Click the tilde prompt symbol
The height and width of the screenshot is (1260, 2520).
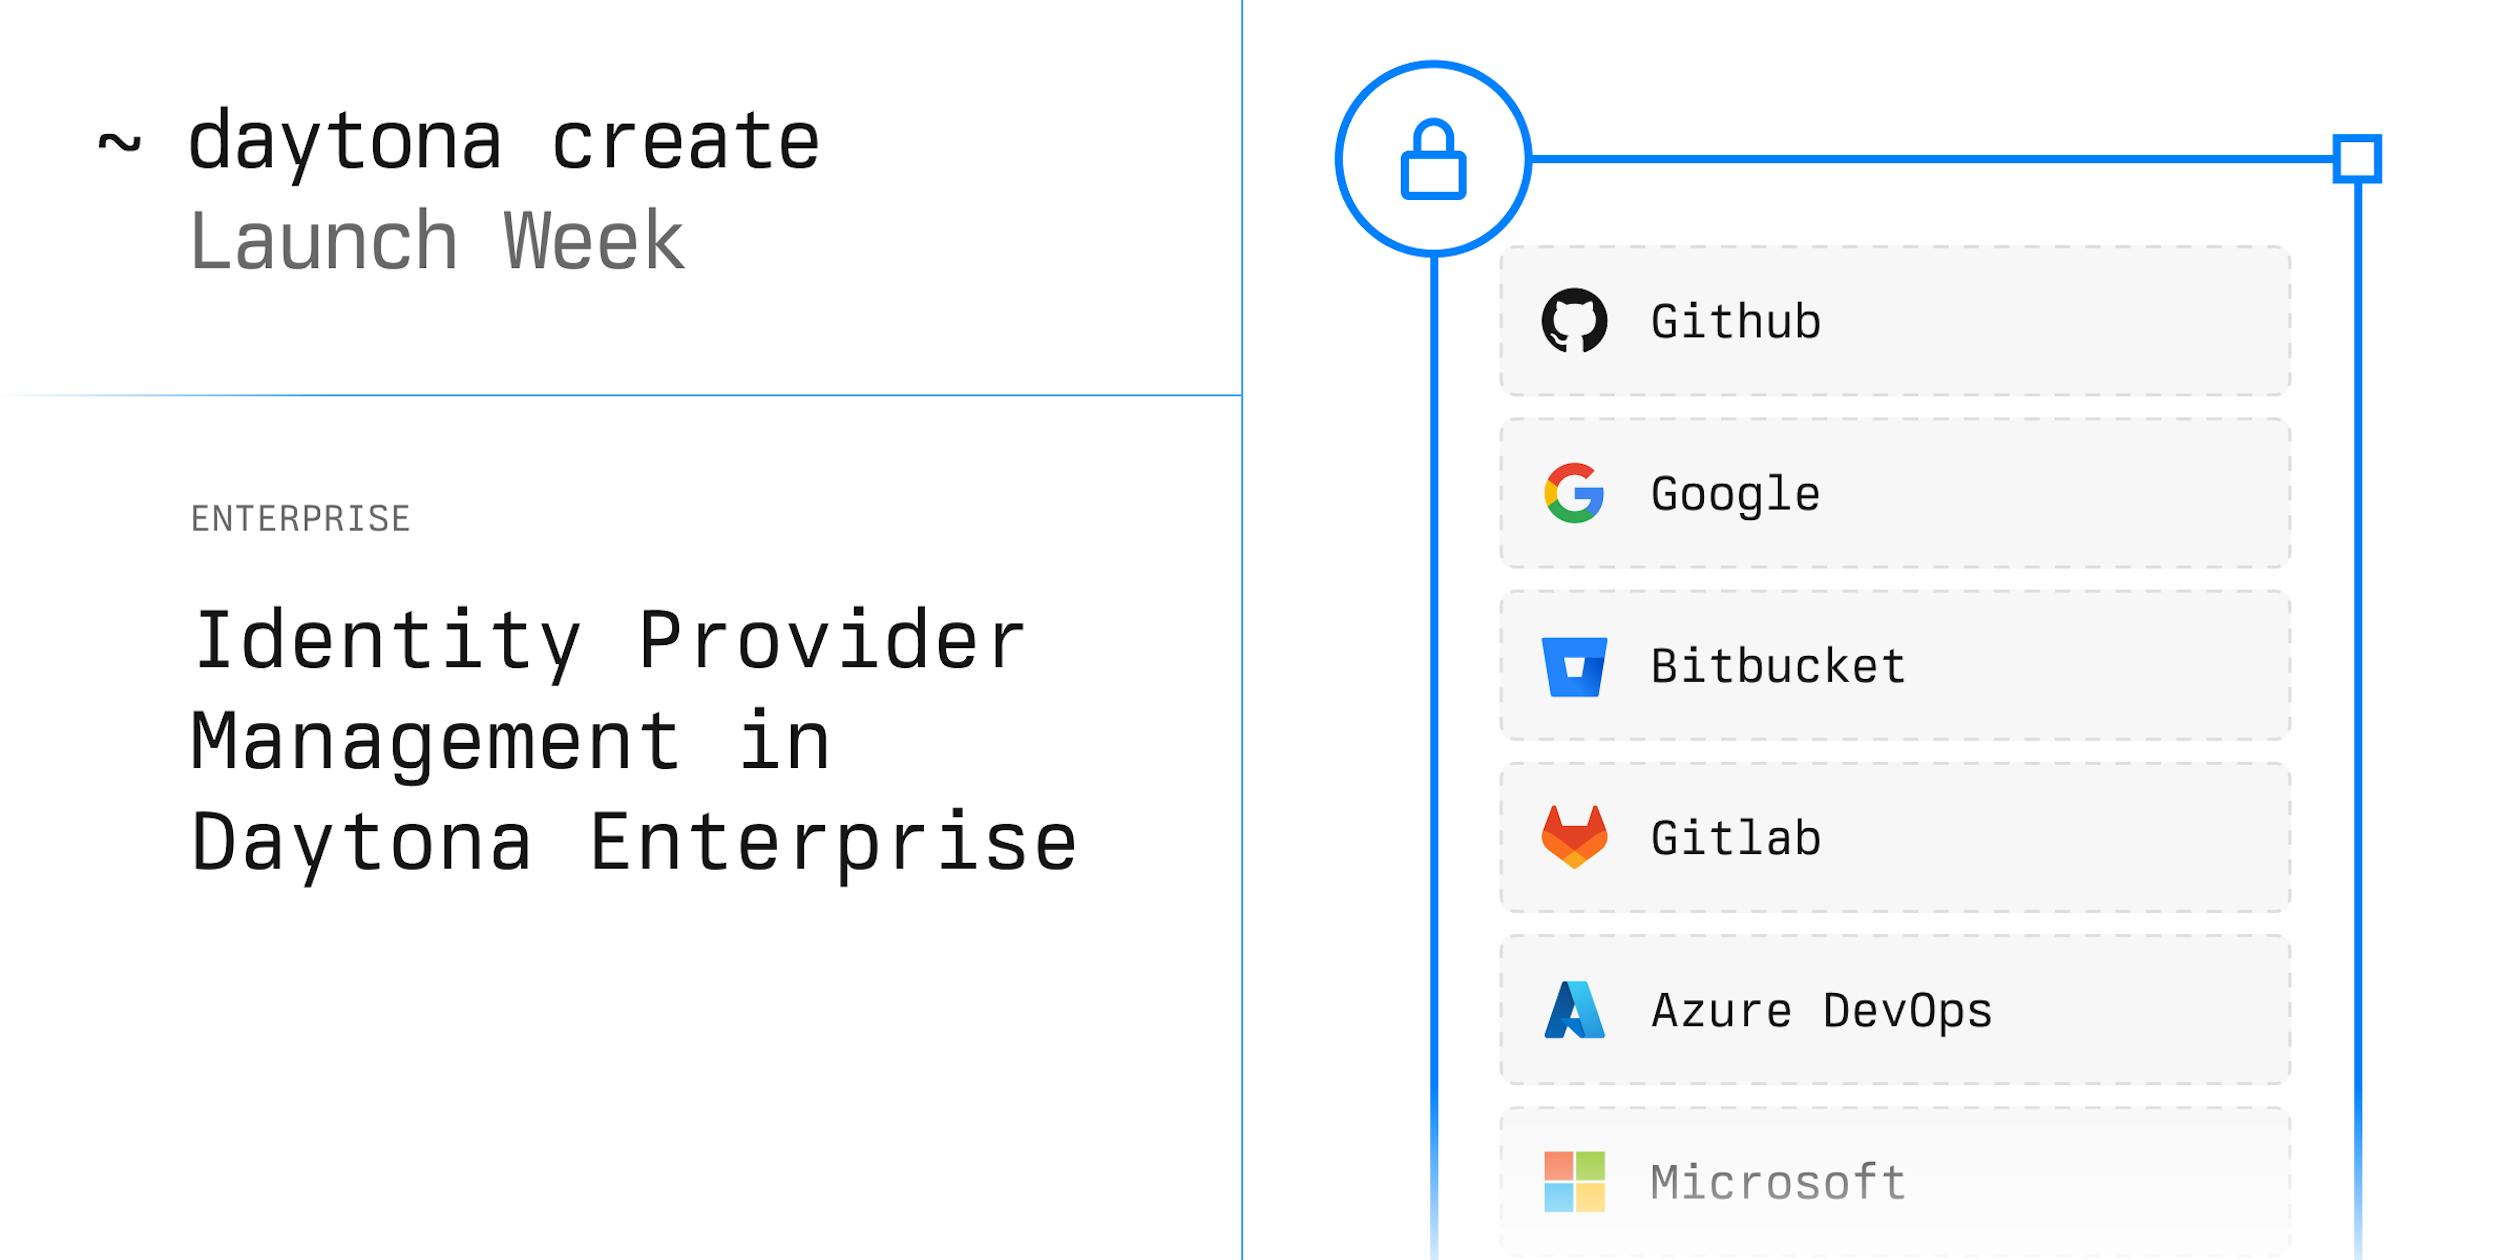(x=119, y=143)
